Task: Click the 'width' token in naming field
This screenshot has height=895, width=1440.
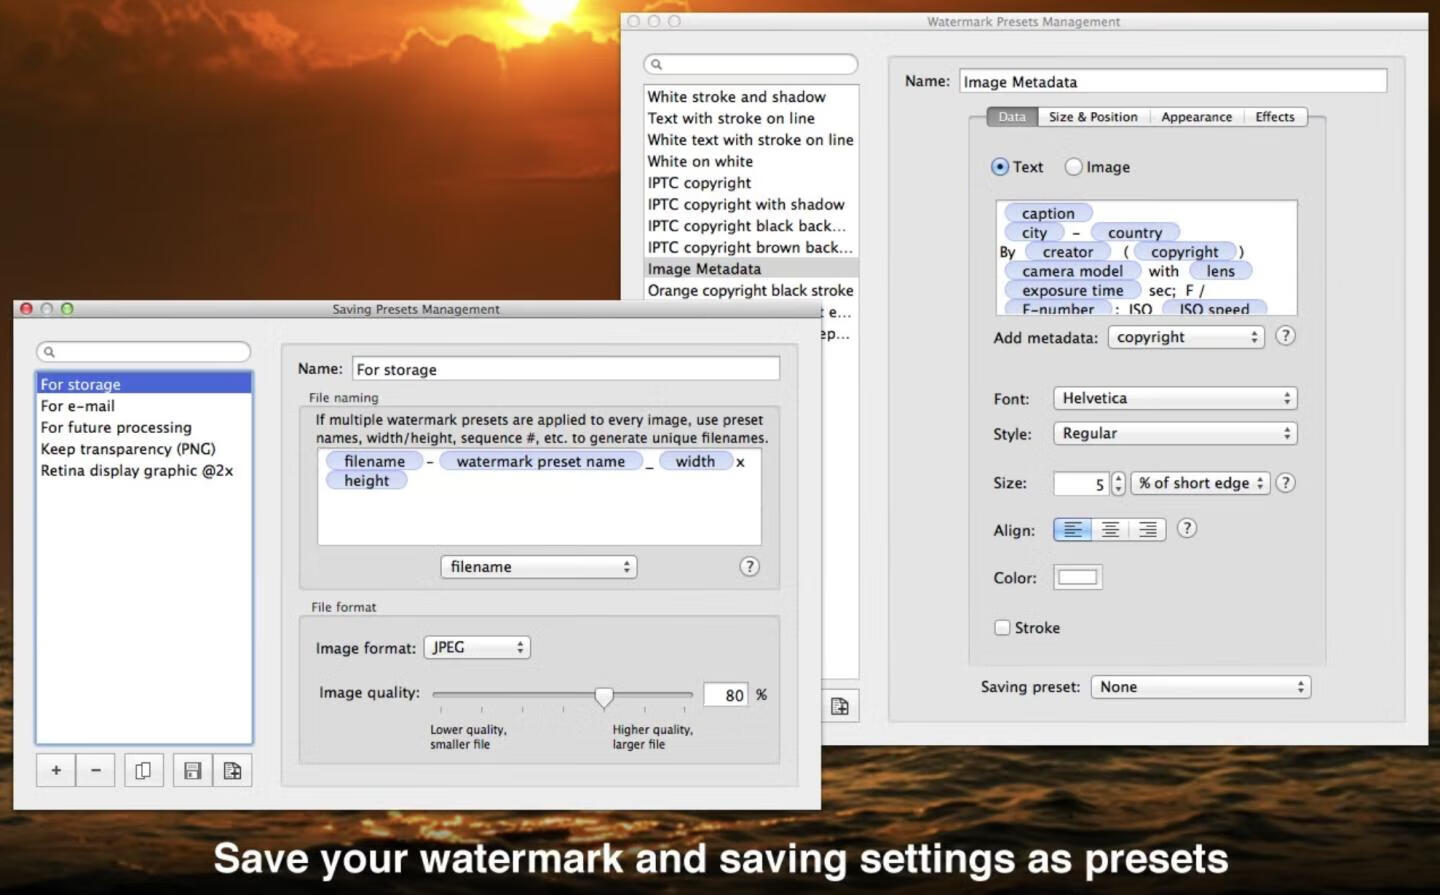Action: [695, 461]
